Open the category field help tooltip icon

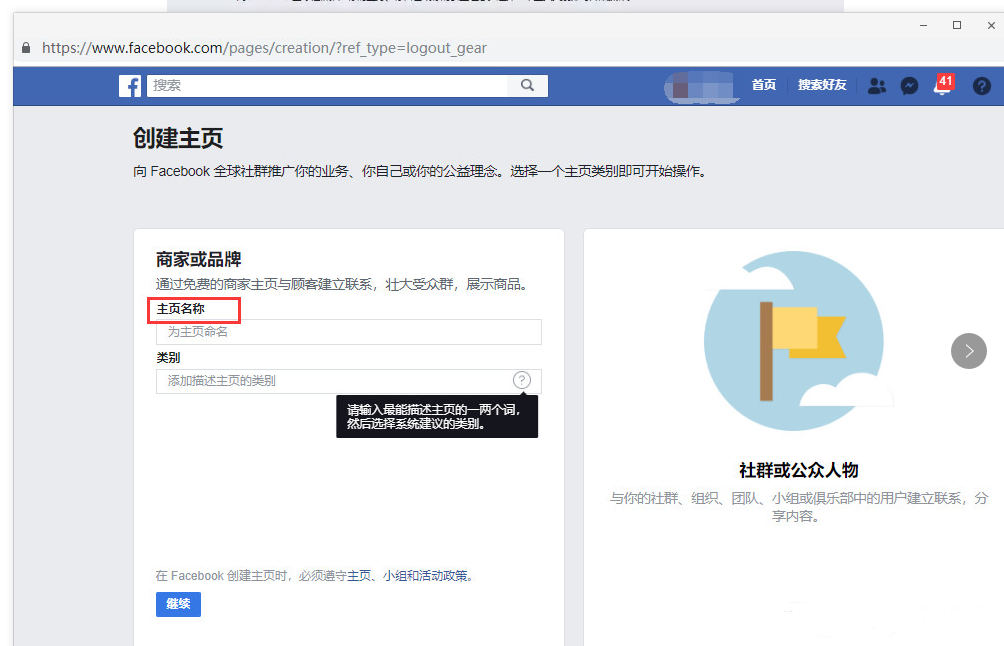click(x=521, y=380)
